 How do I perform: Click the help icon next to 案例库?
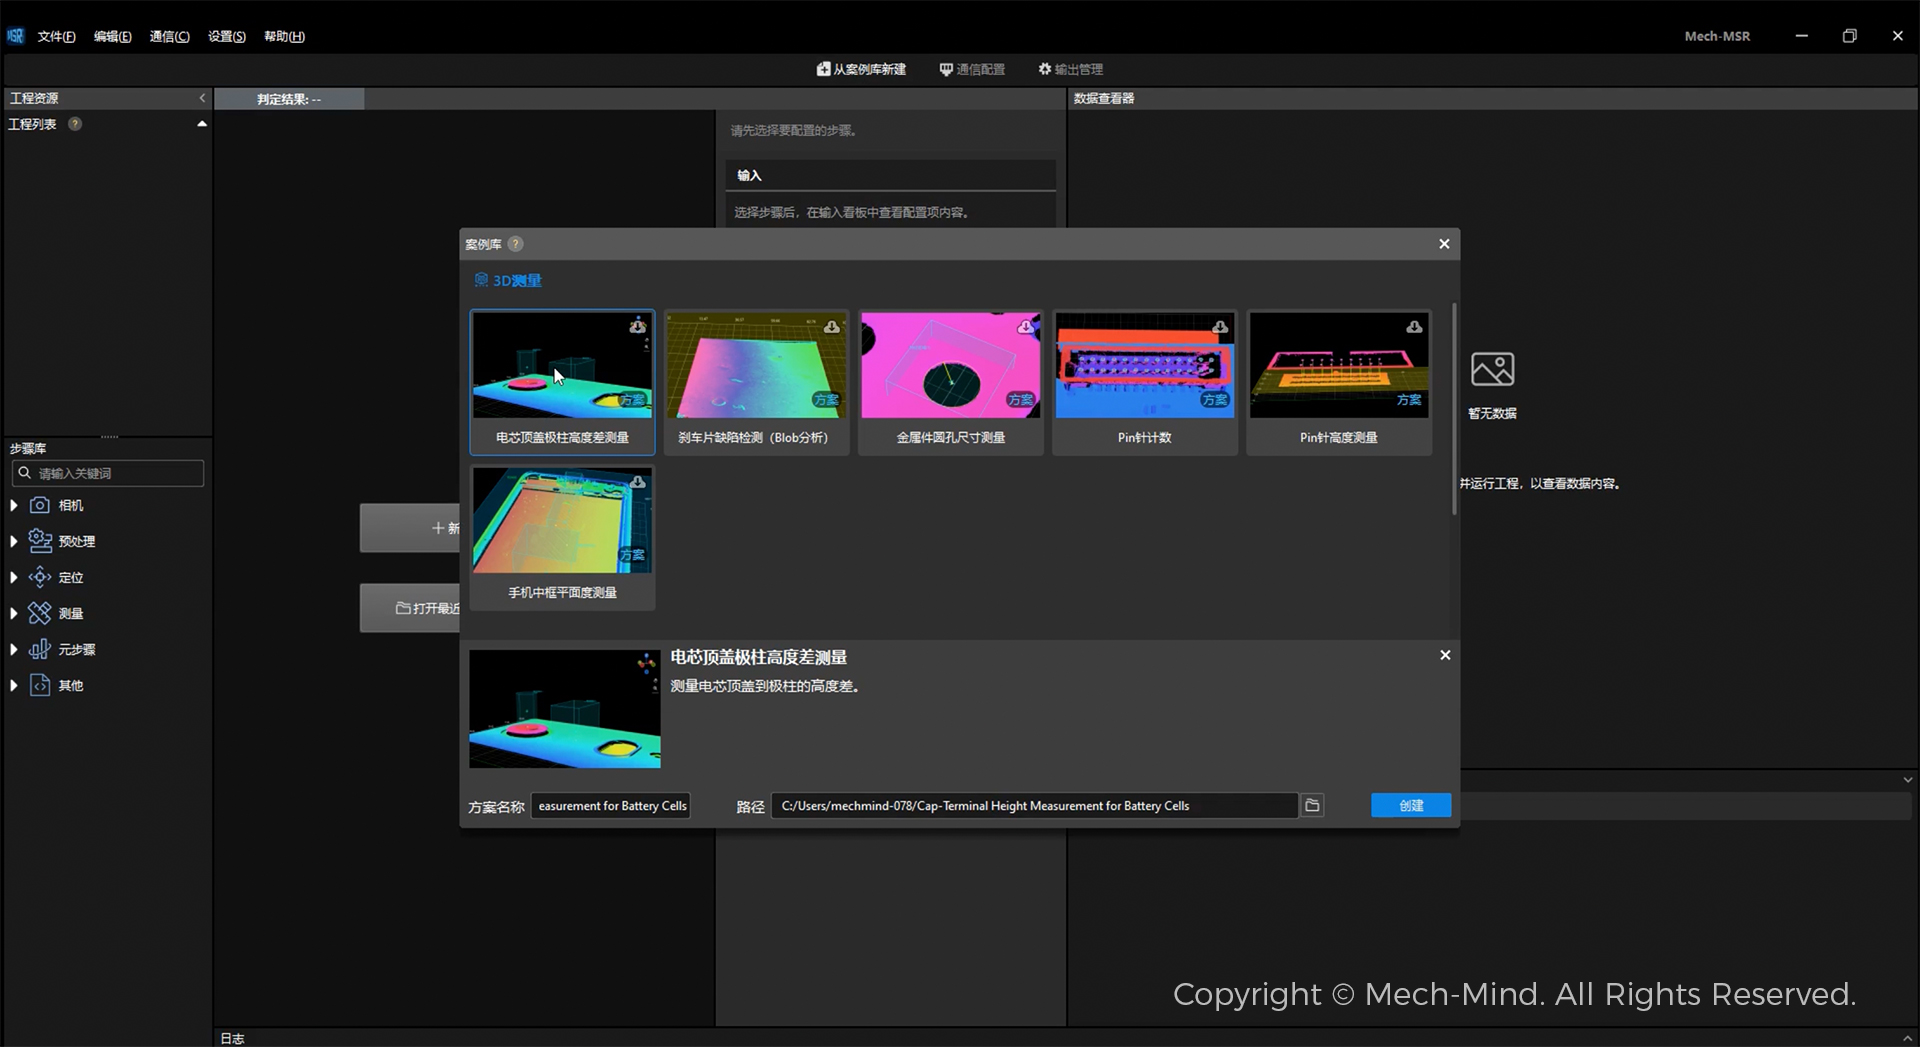[515, 244]
